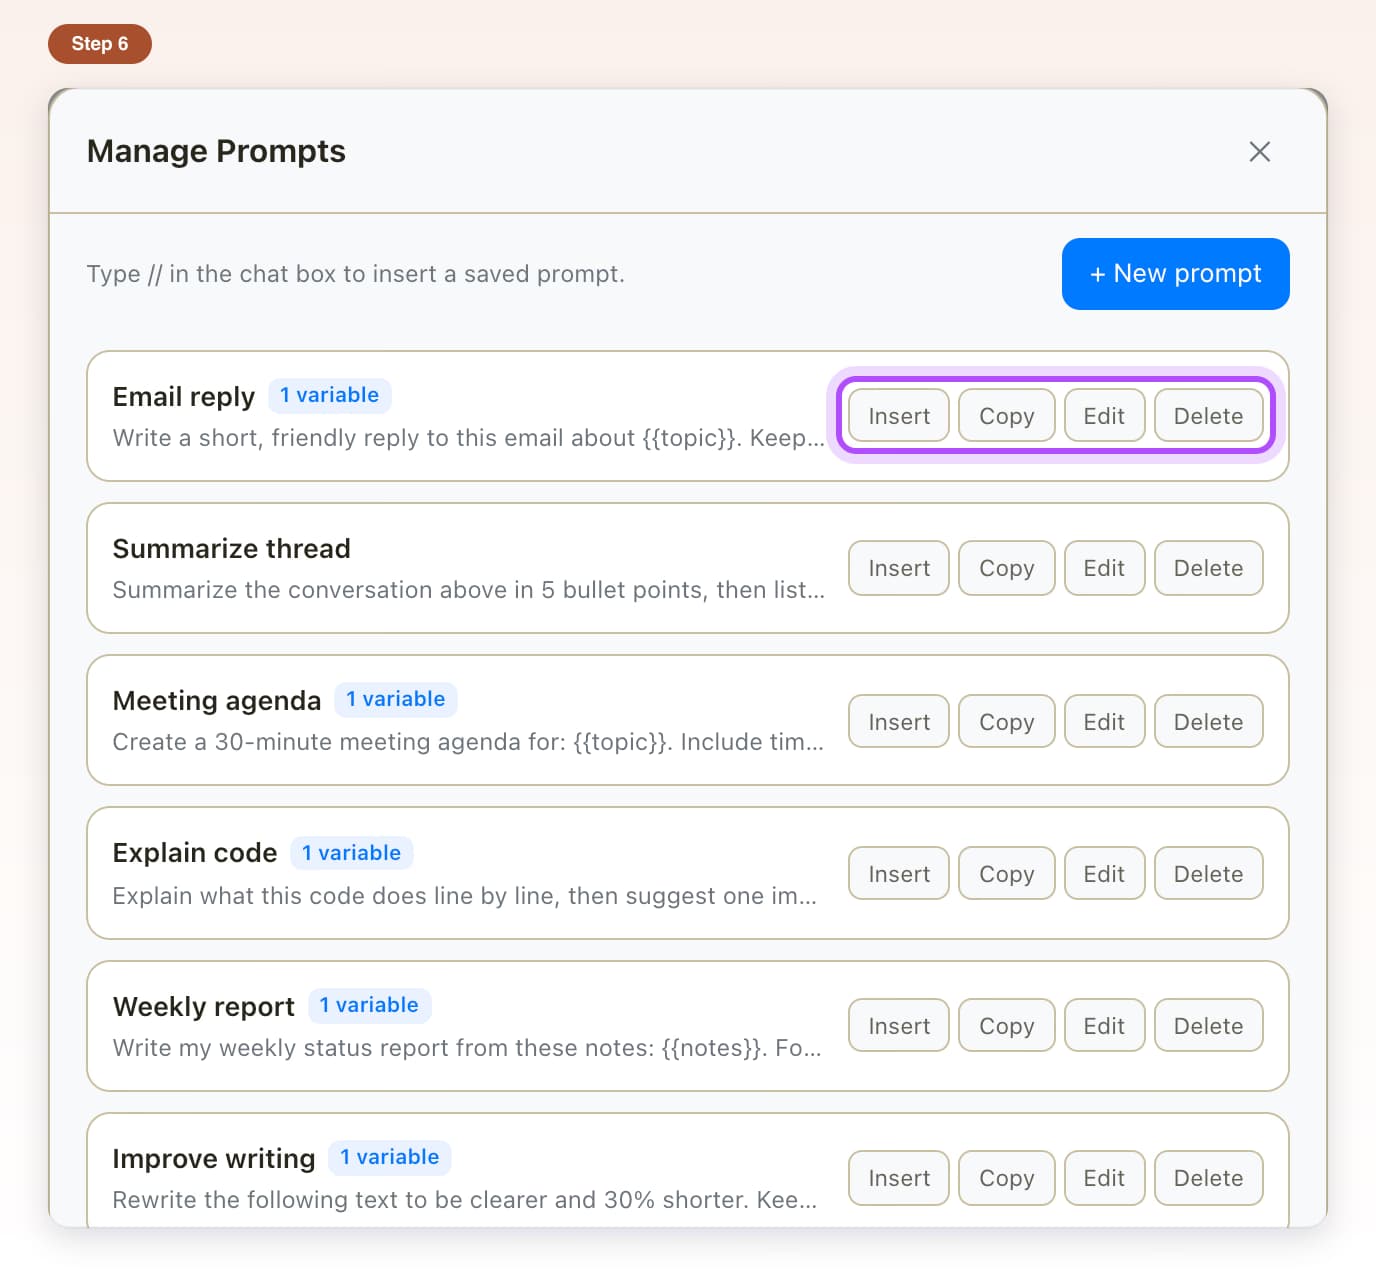
Task: Edit the Explain code prompt
Action: click(1104, 874)
